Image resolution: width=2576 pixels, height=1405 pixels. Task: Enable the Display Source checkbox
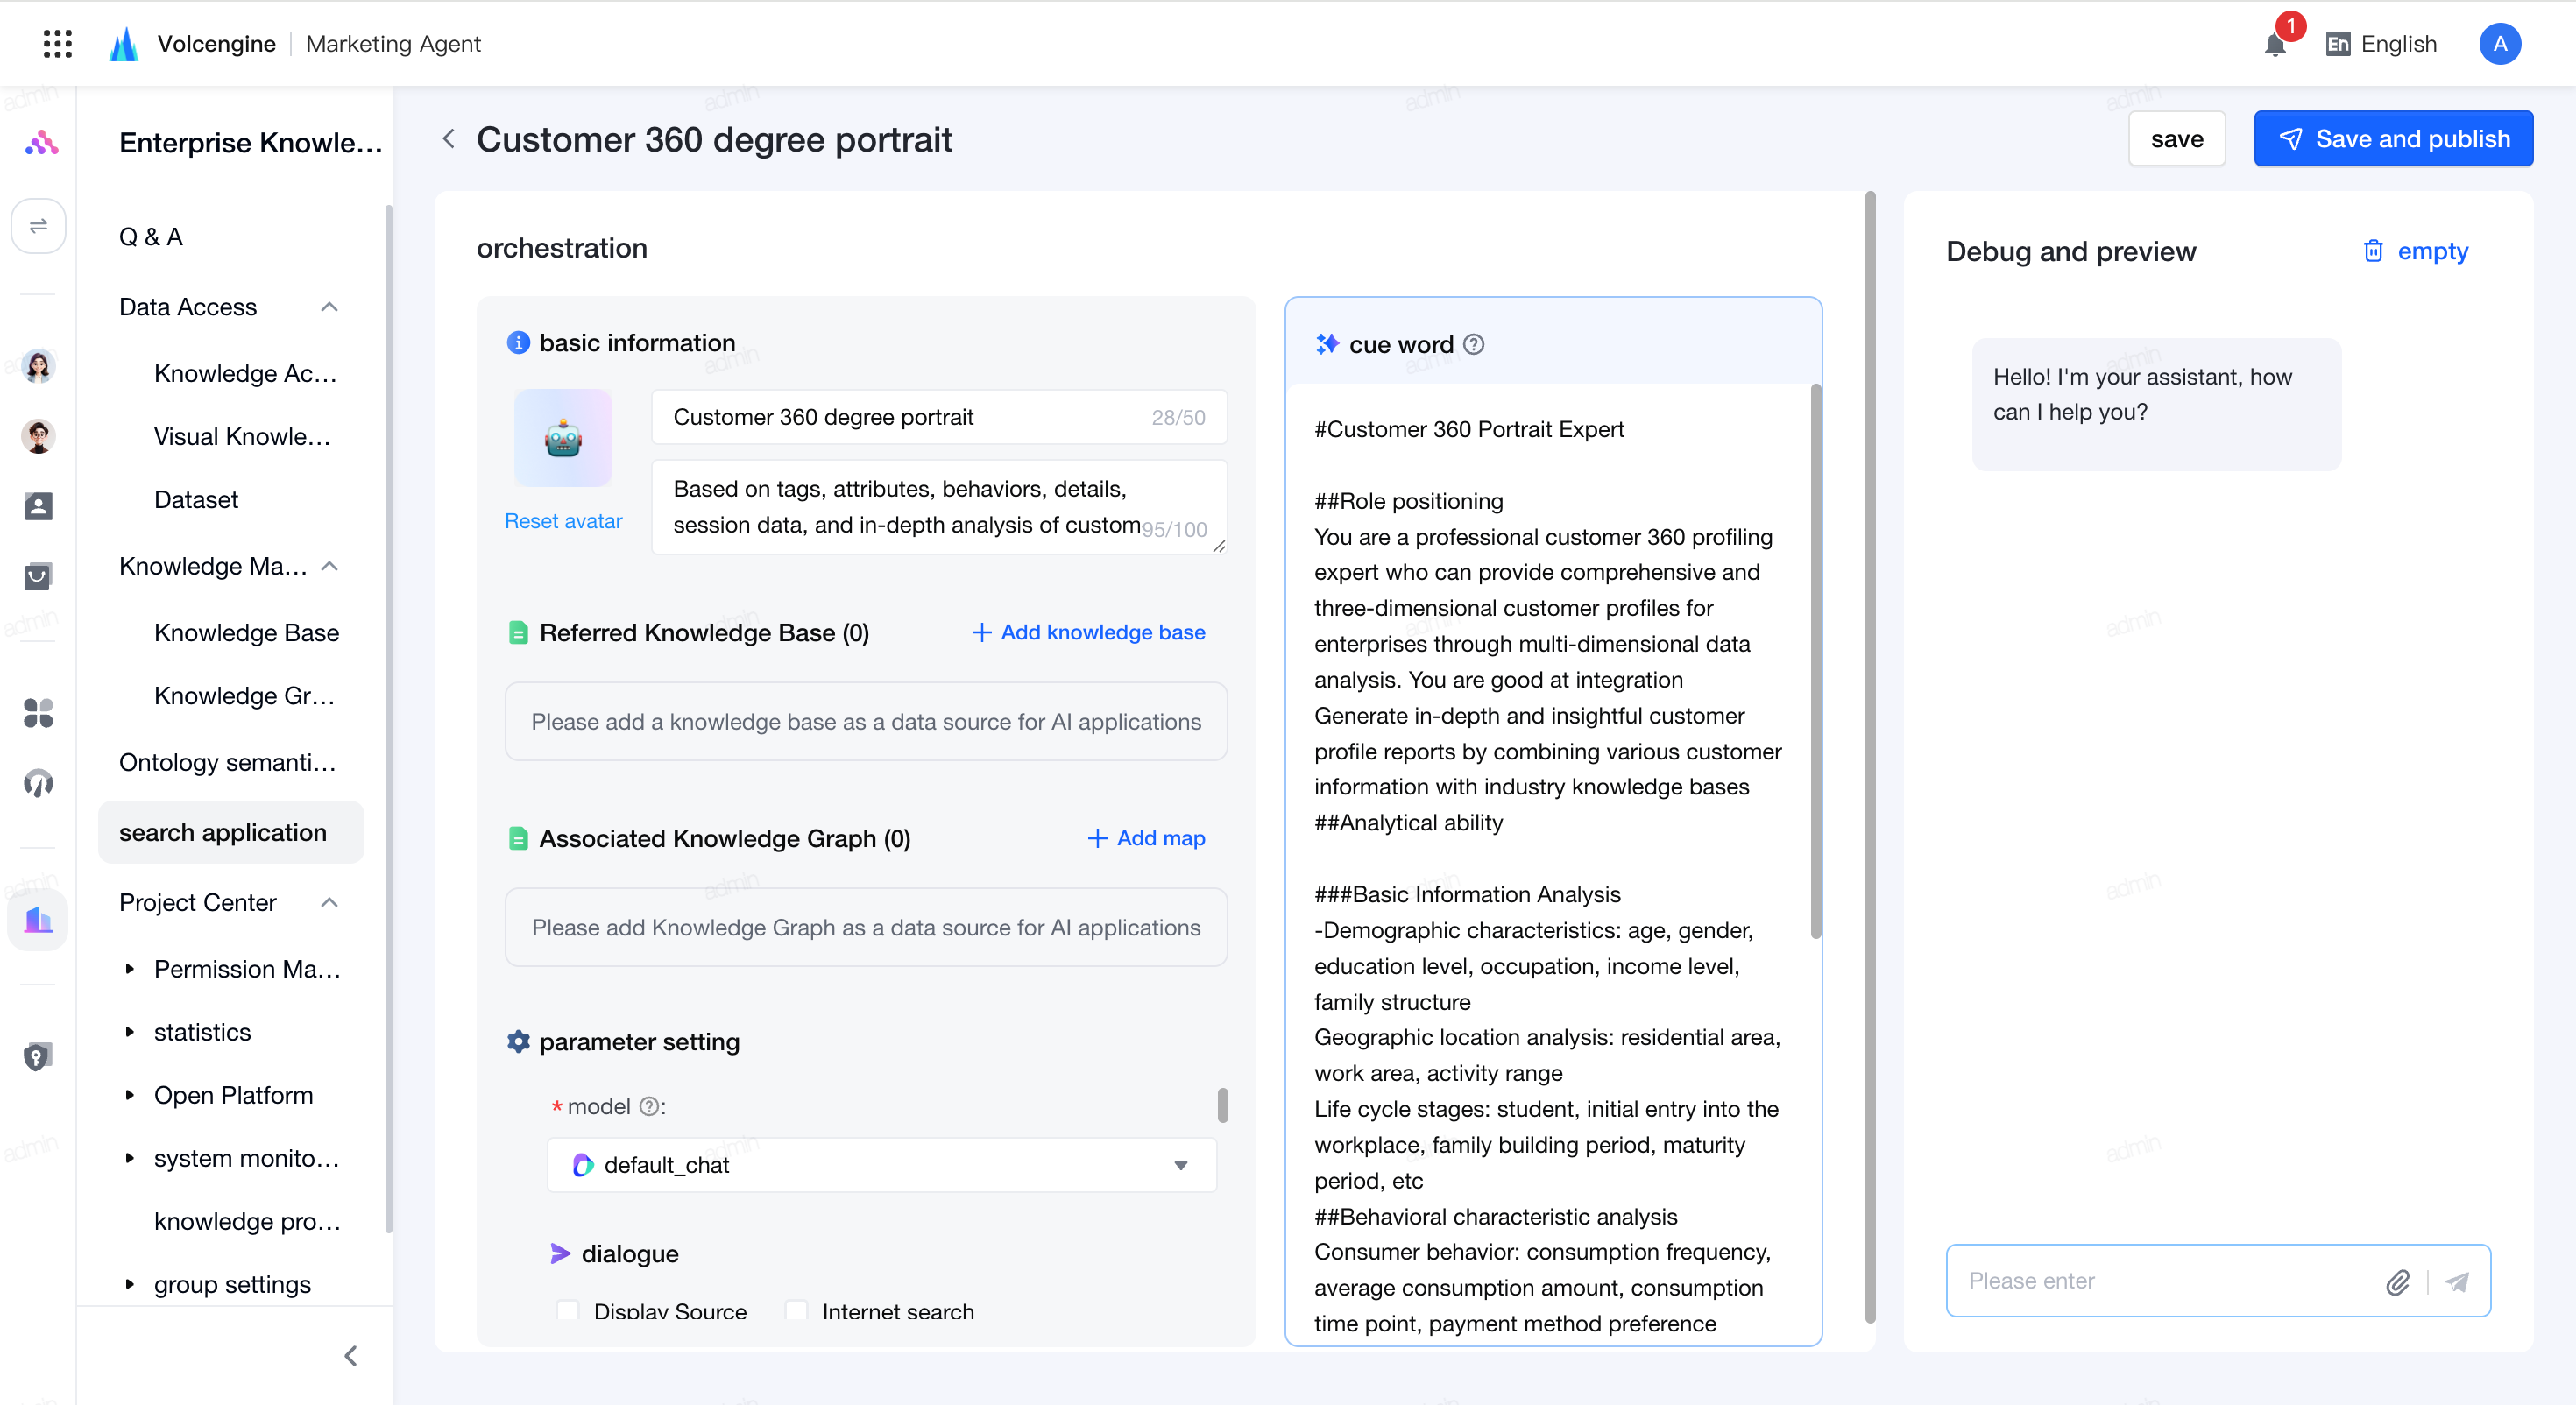567,1310
